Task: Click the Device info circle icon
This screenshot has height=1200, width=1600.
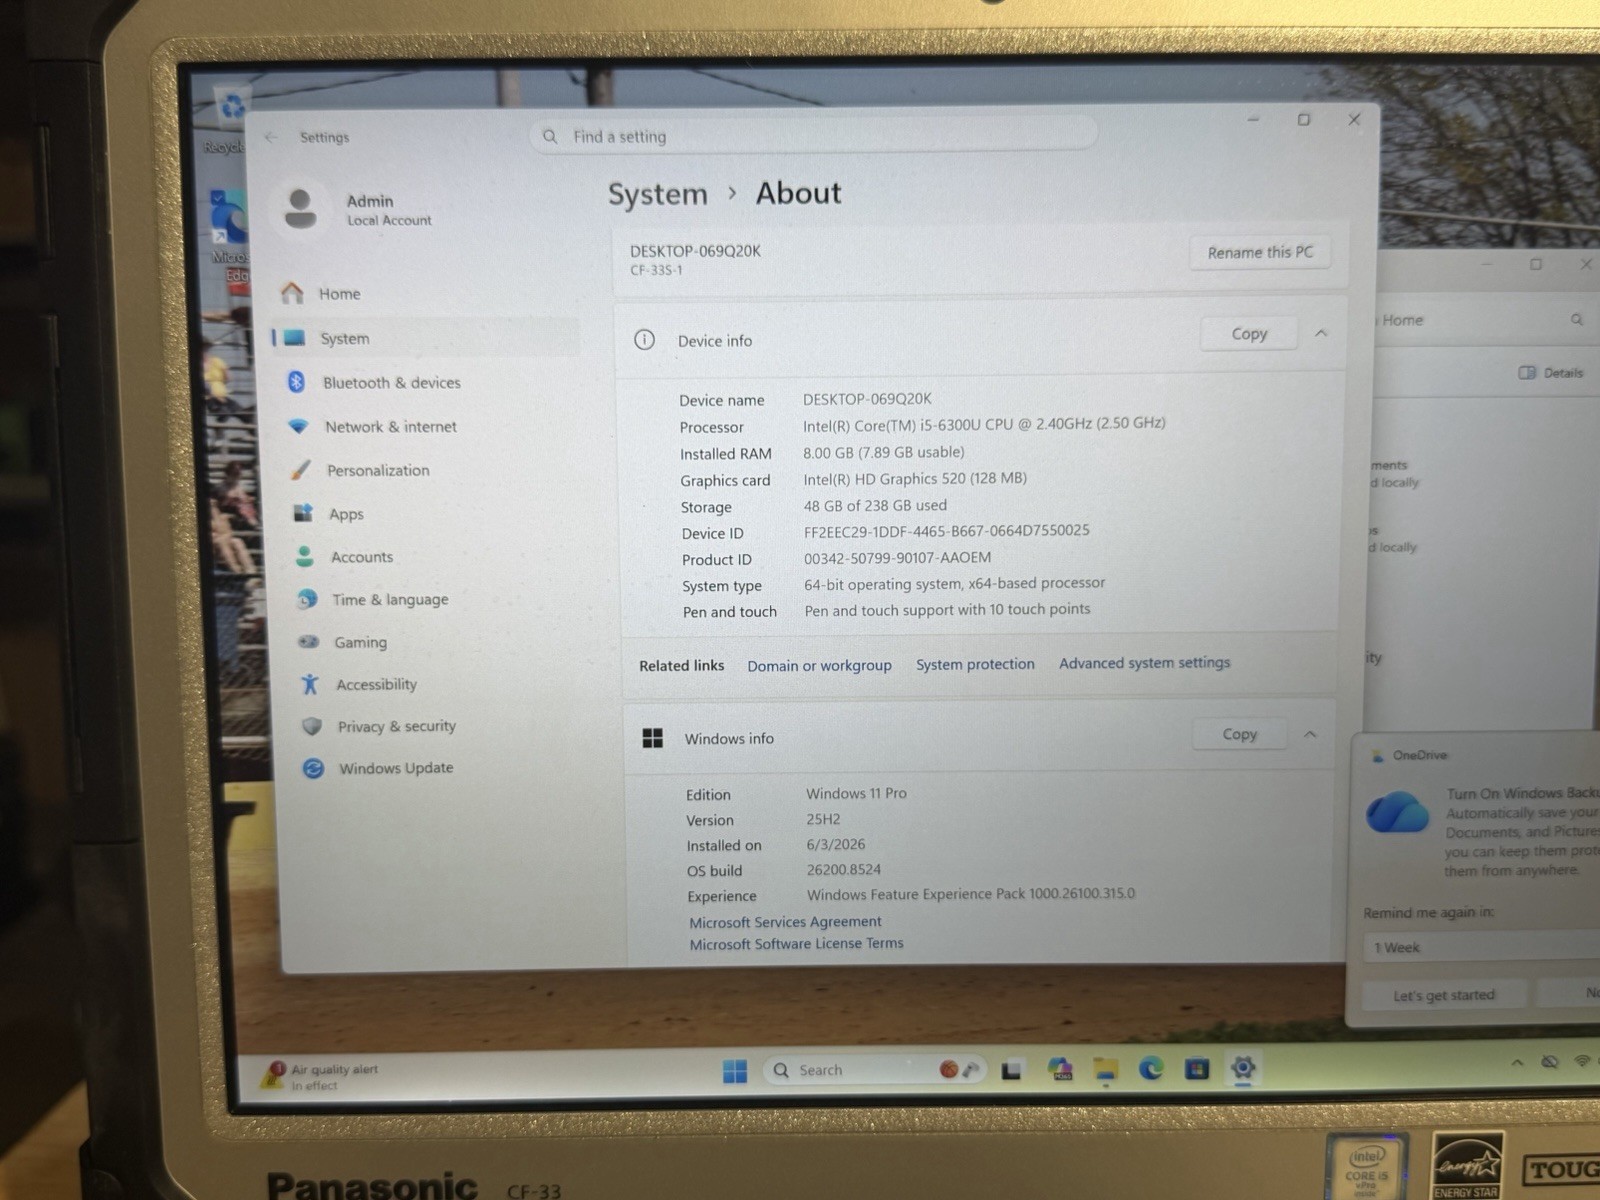Action: 645,340
